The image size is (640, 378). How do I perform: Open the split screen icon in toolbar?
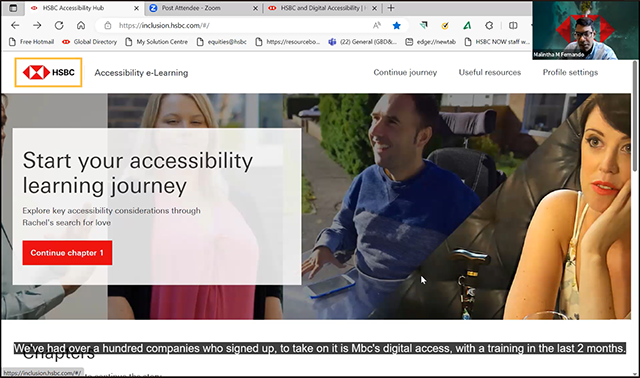point(513,25)
